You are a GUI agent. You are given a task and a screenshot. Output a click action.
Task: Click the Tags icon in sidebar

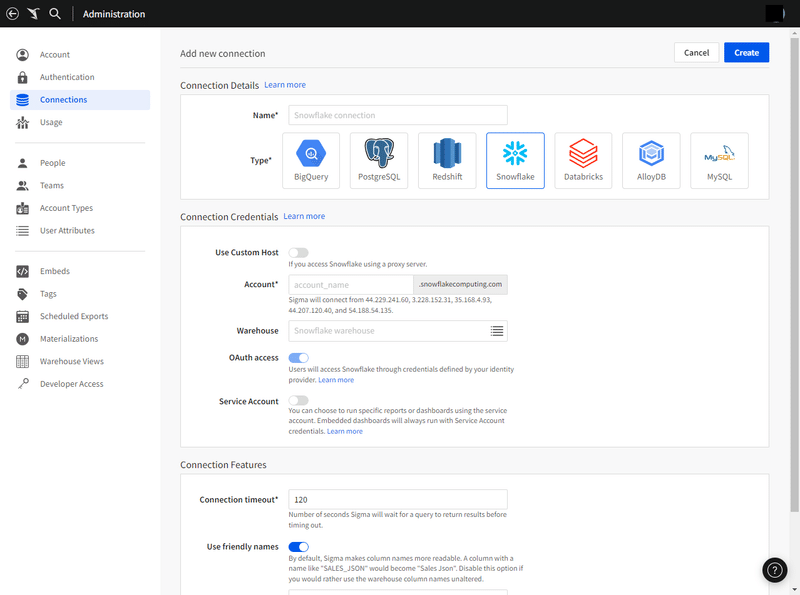coord(22,294)
